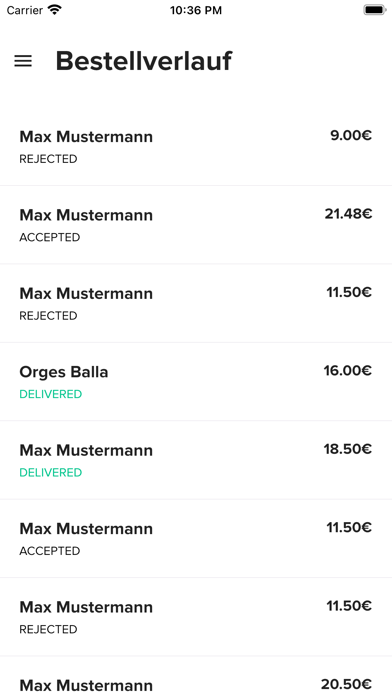Tap the Wi-Fi status icon
Image resolution: width=392 pixels, height=696 pixels.
point(55,10)
